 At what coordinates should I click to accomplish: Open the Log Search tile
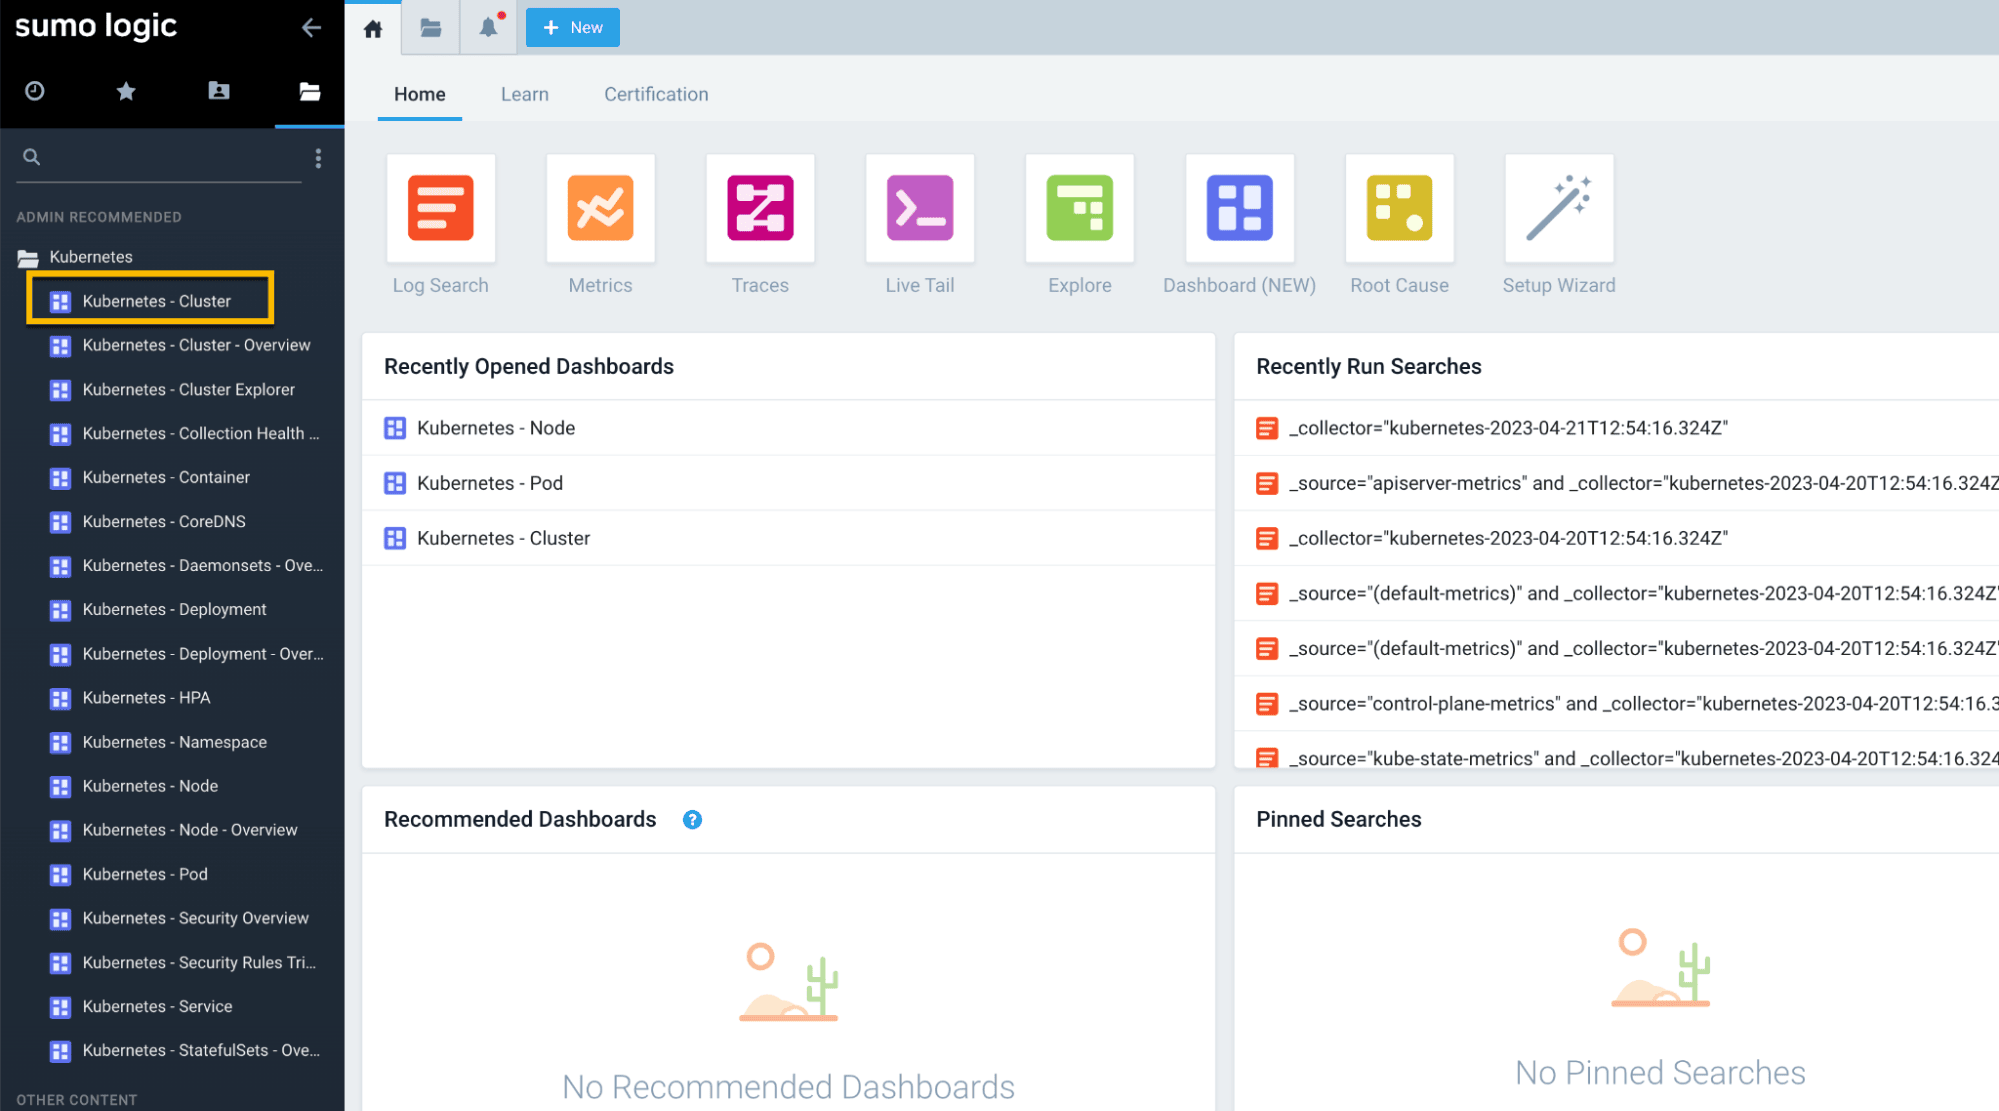(x=440, y=208)
